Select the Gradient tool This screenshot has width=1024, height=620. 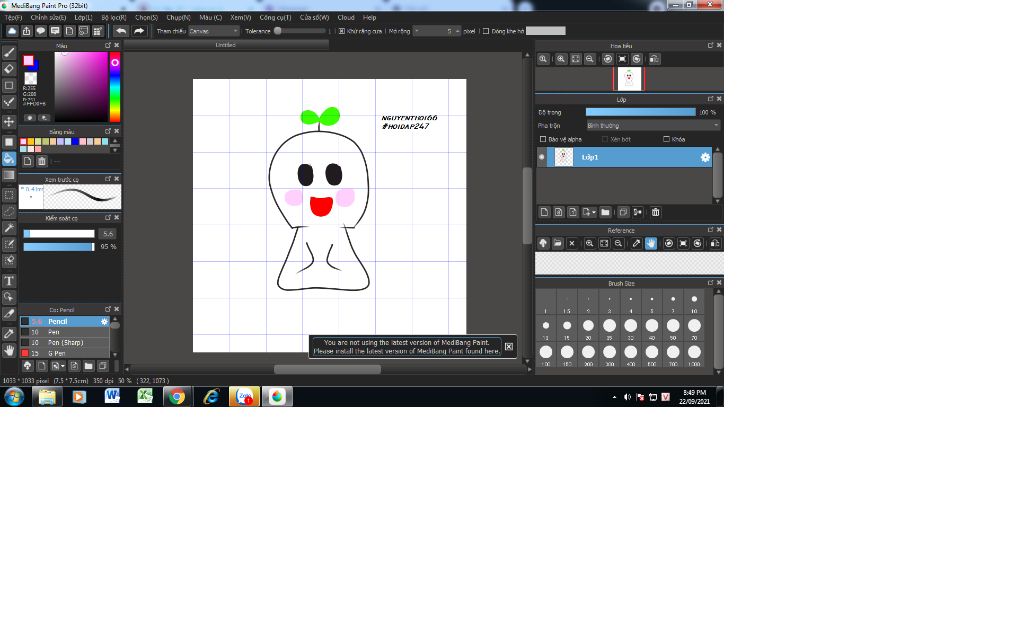point(9,175)
